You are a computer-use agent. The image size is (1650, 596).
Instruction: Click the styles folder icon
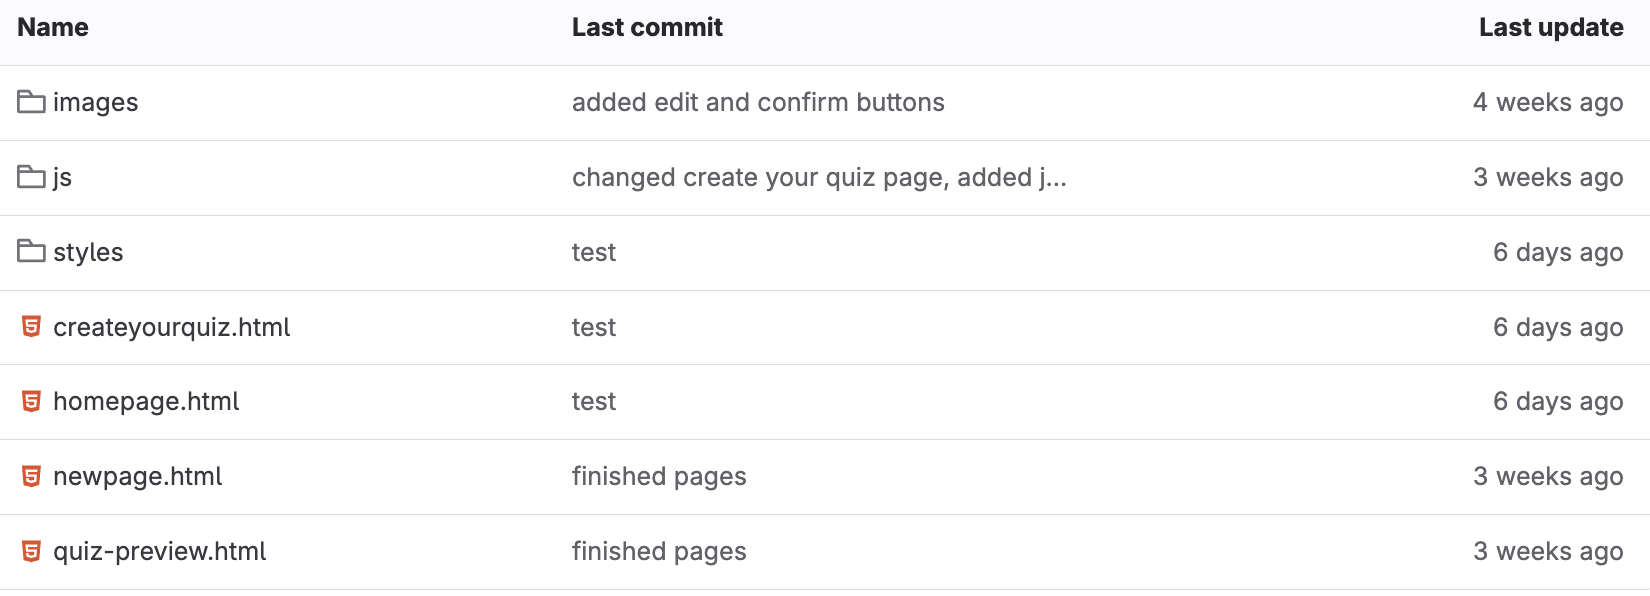tap(31, 252)
